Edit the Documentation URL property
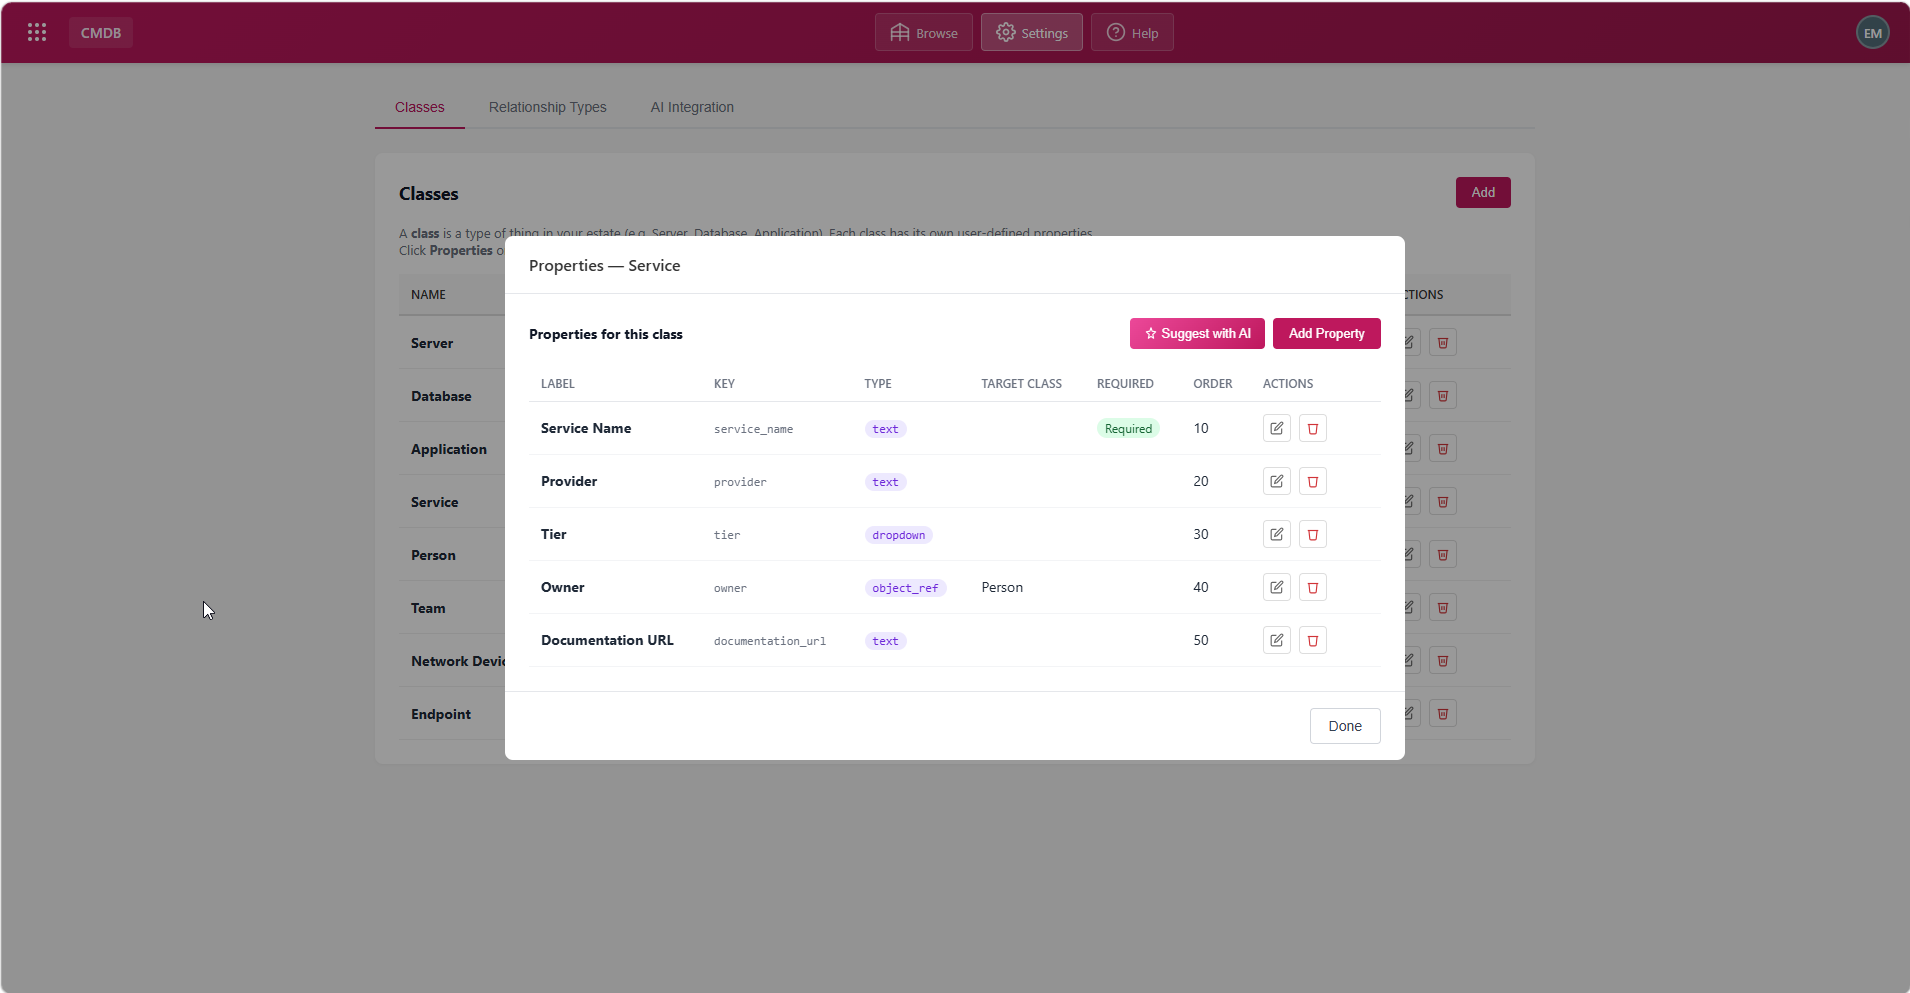Viewport: 1910px width, 993px height. (1277, 640)
